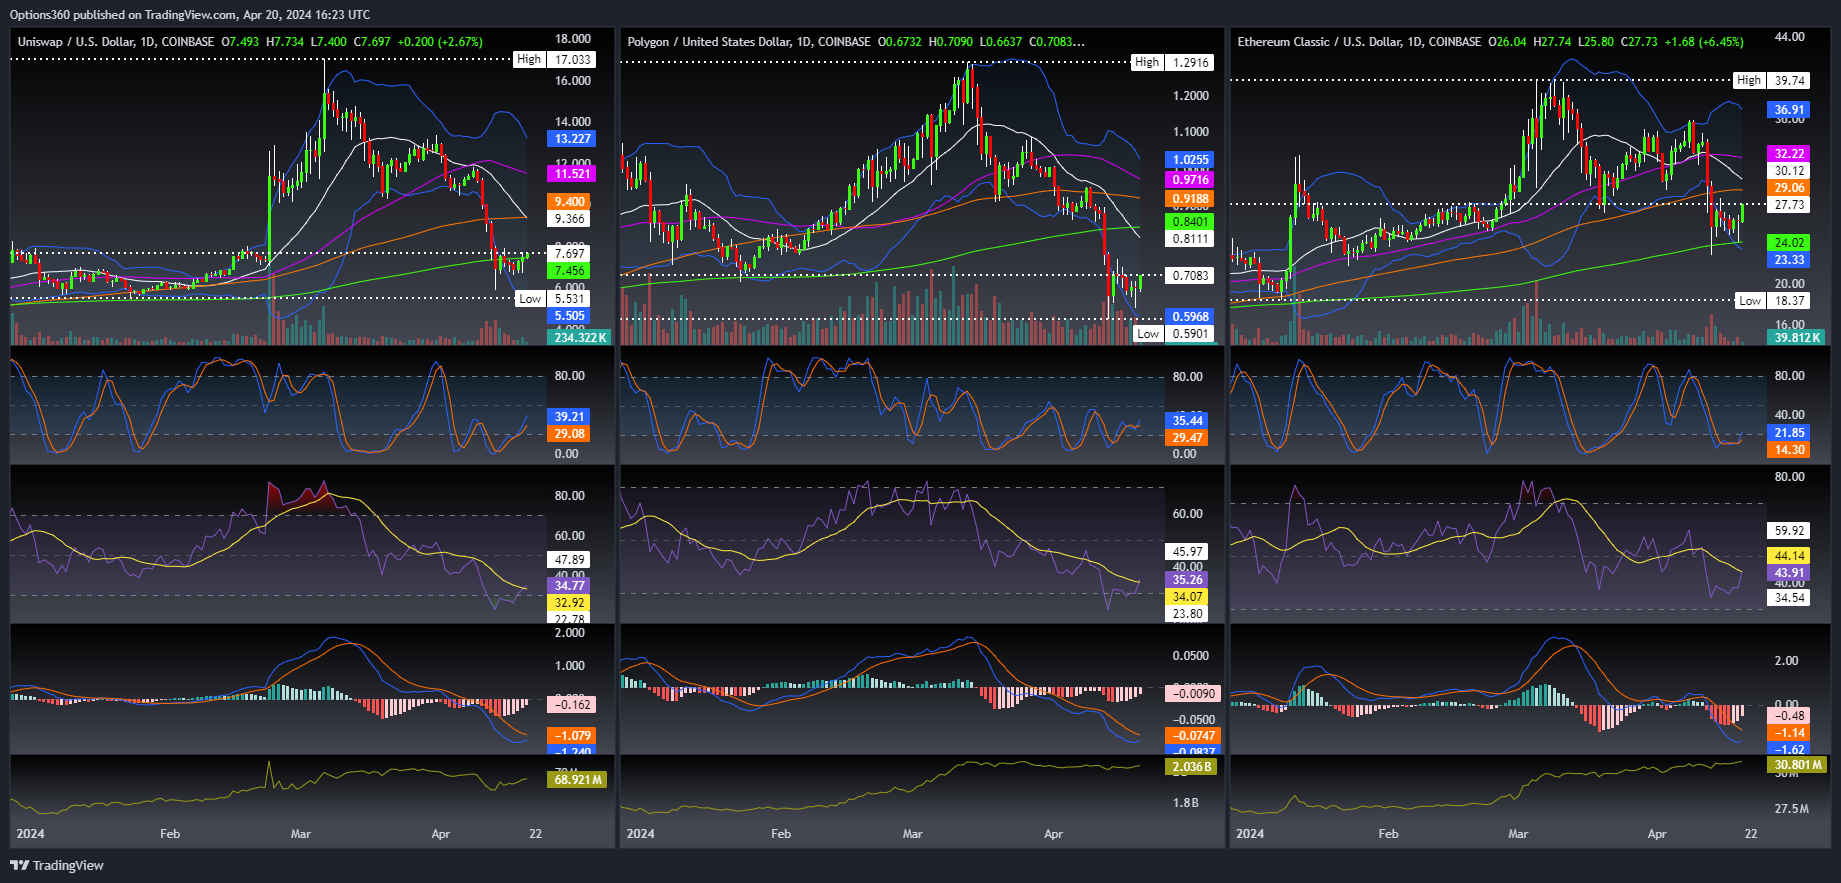This screenshot has width=1841, height=883.
Task: Click the Polygon Low 0.5901 label
Action: [1174, 334]
